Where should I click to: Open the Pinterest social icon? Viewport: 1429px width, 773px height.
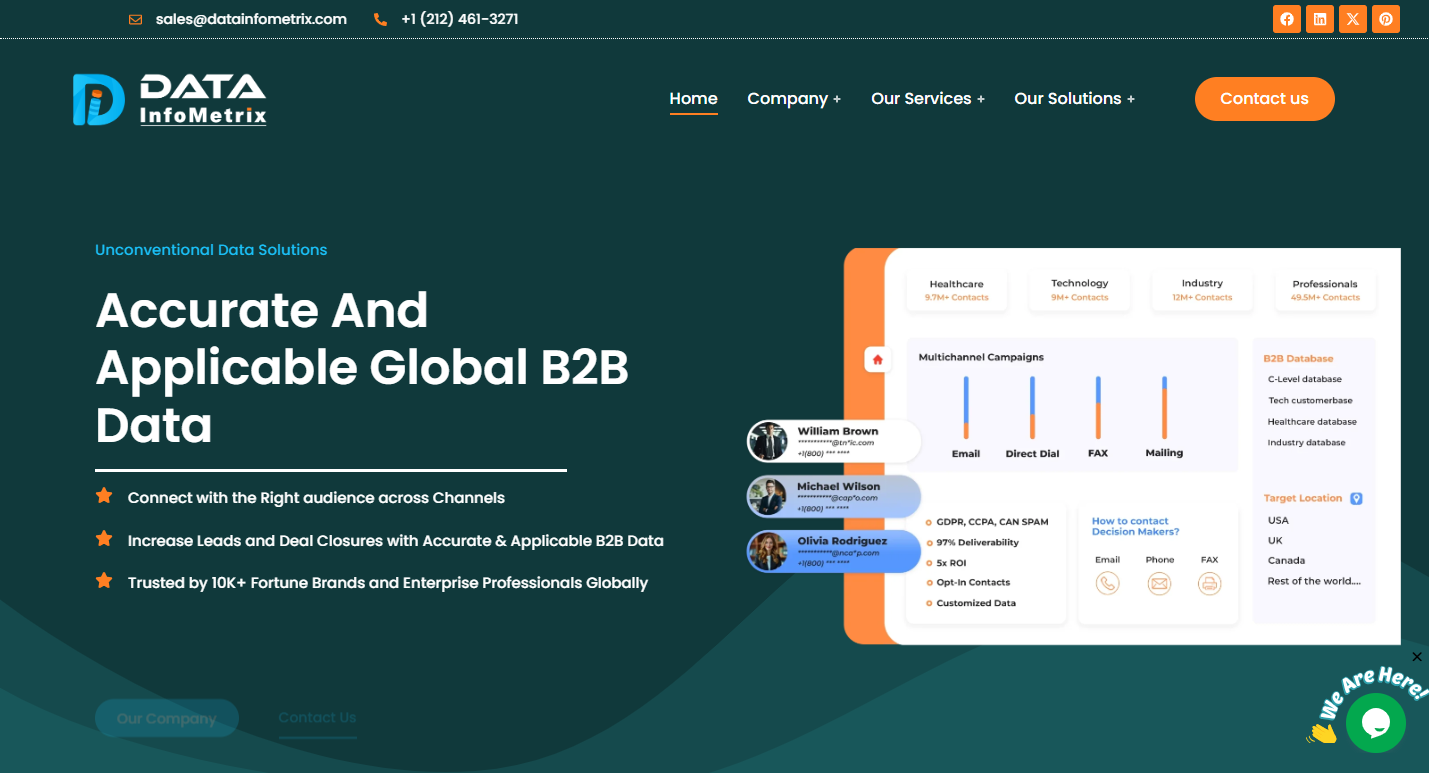1386,19
